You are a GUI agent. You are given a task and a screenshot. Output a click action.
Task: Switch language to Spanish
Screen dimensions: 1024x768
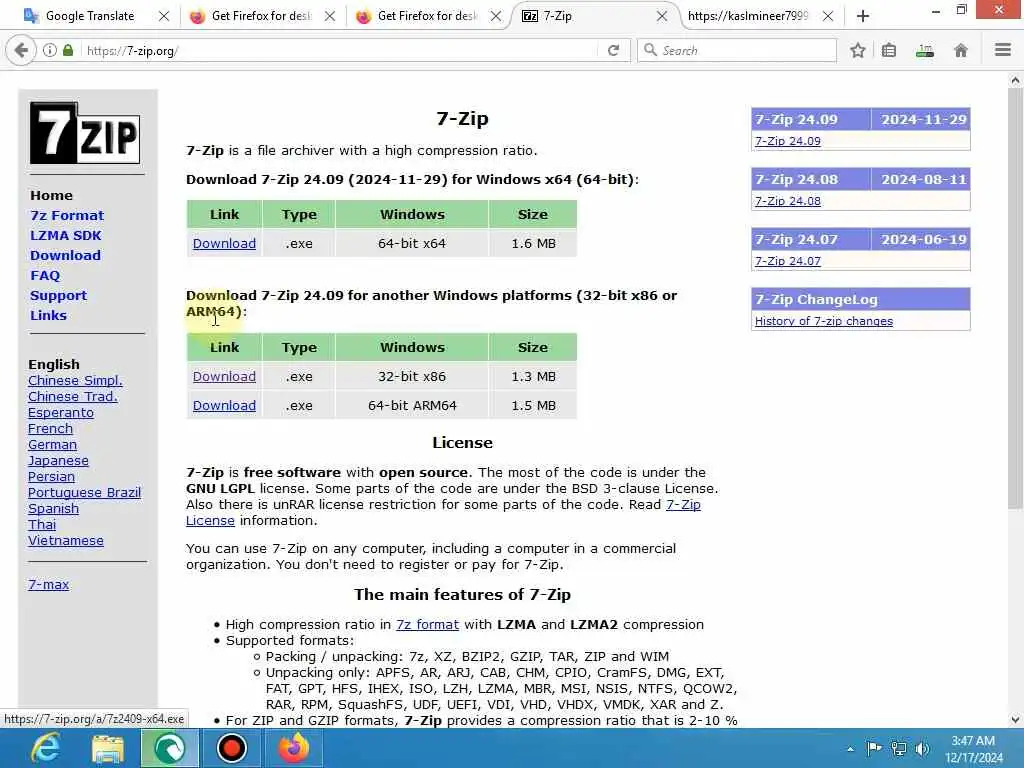53,509
